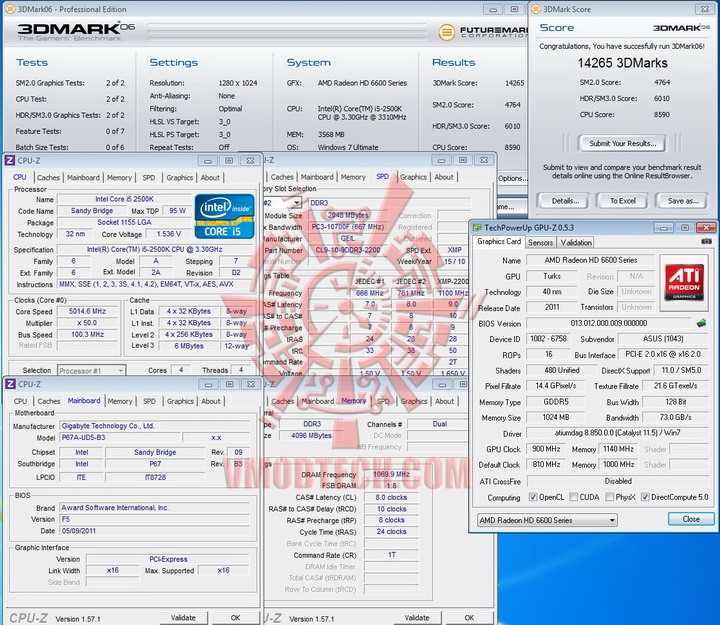Open the Validation tab in GPU-Z
This screenshot has width=720, height=625.
[576, 242]
